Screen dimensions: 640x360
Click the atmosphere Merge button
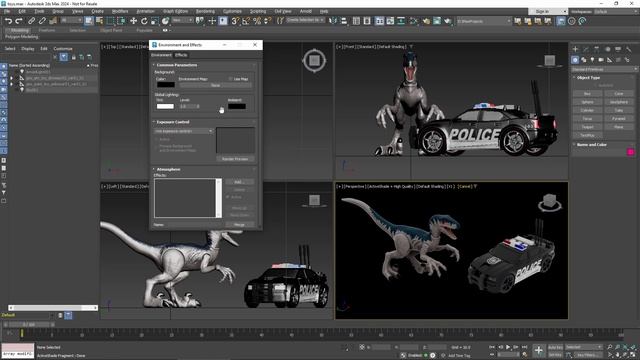pos(239,224)
